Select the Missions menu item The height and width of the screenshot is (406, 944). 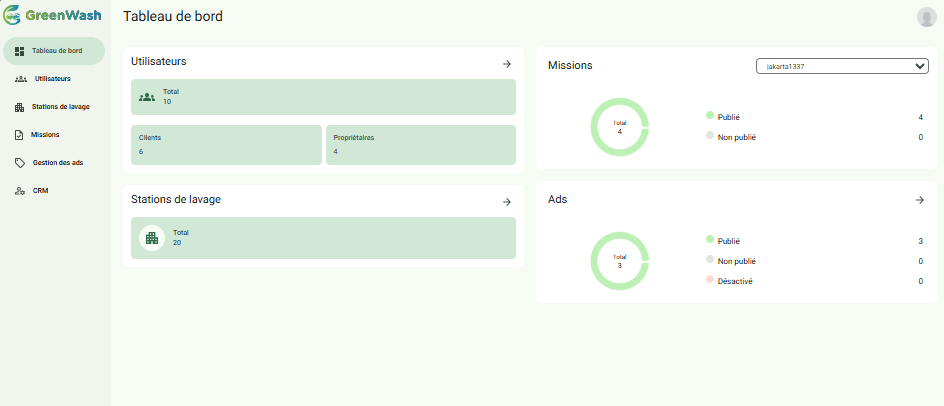click(x=45, y=135)
